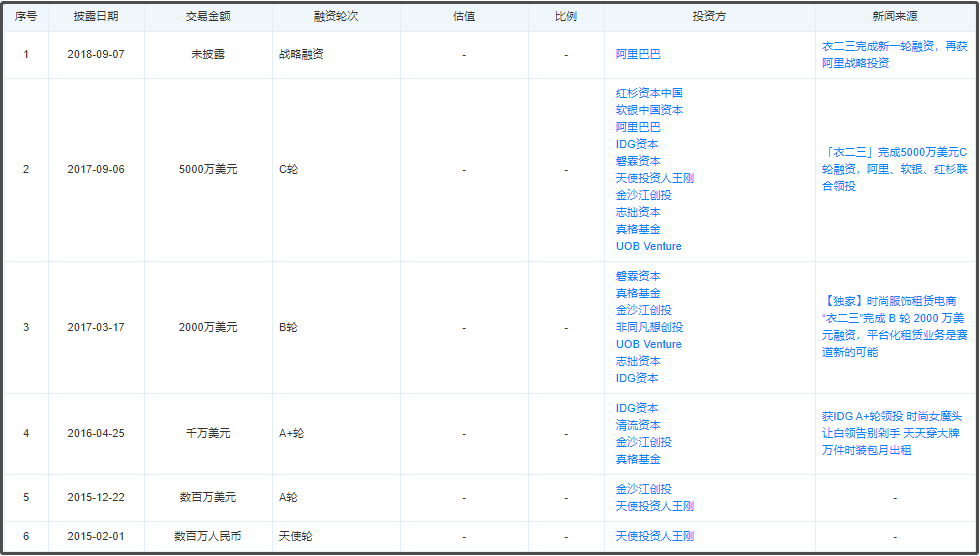Click 非同凡想创投 investor link
This screenshot has width=980, height=556.
[x=649, y=327]
